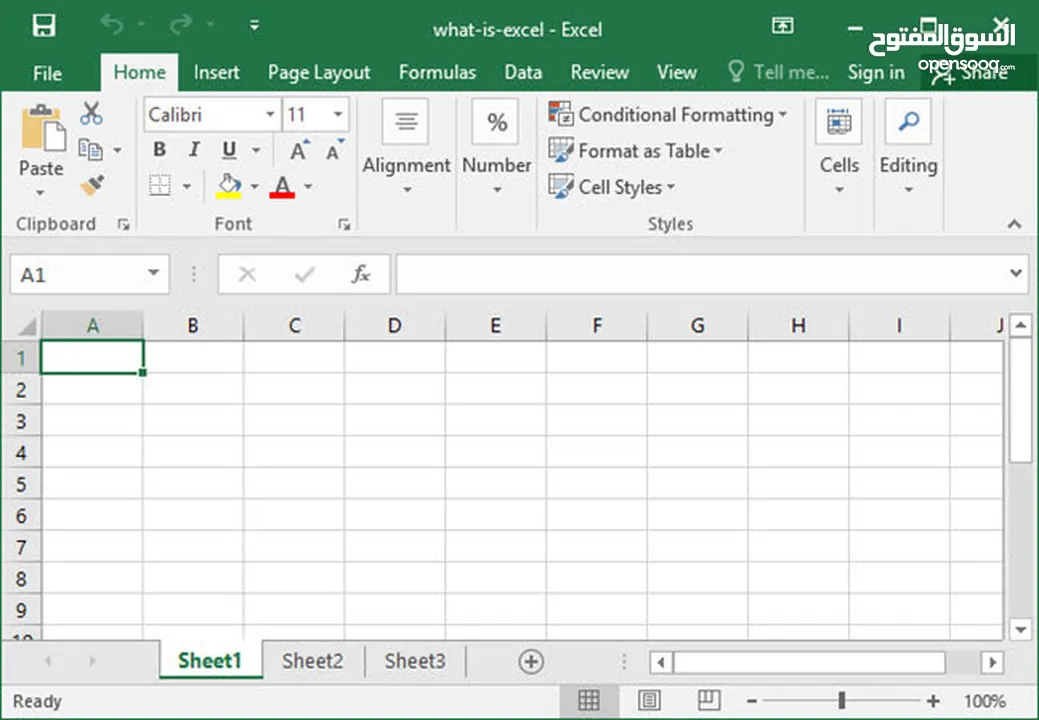Click Sign in
The image size is (1039, 720).
tap(876, 72)
